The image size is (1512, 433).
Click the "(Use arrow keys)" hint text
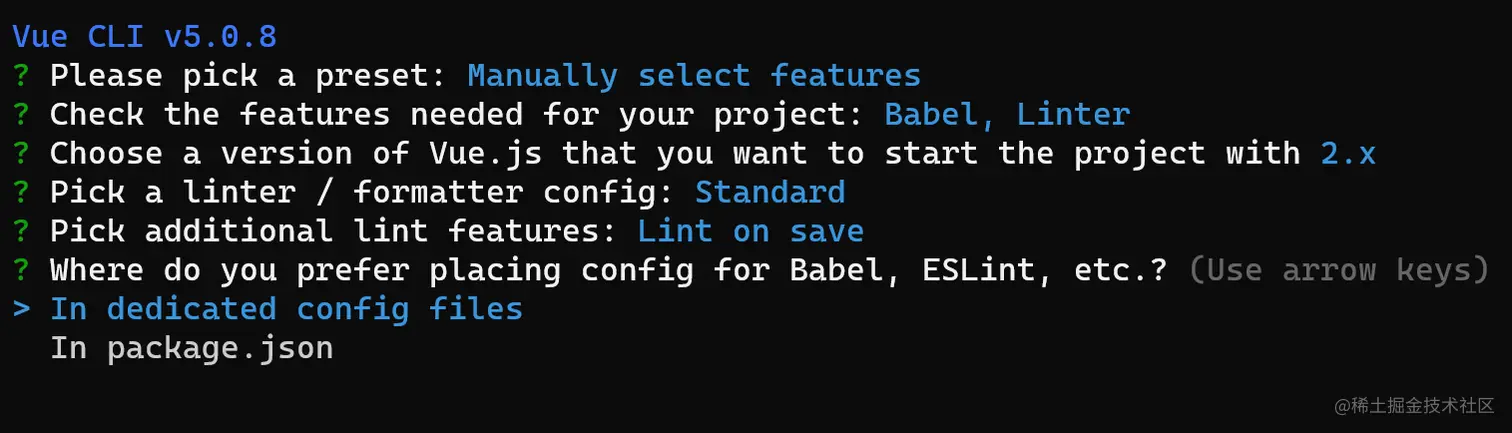(1339, 270)
